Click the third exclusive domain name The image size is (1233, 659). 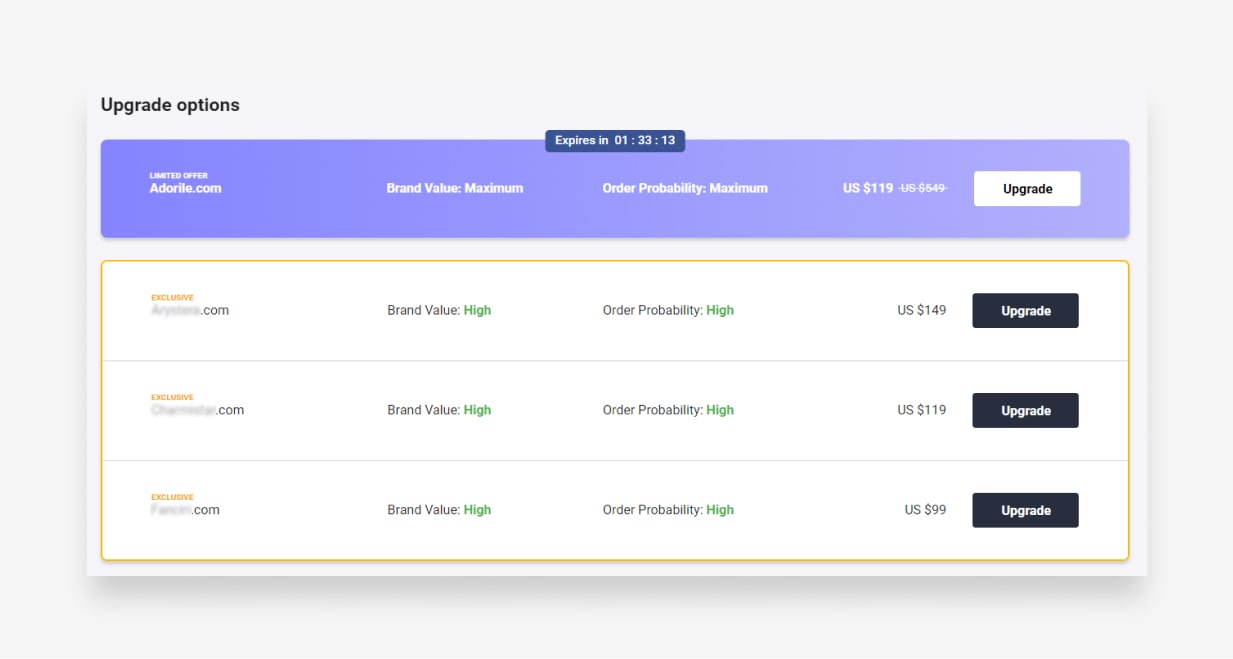click(185, 509)
